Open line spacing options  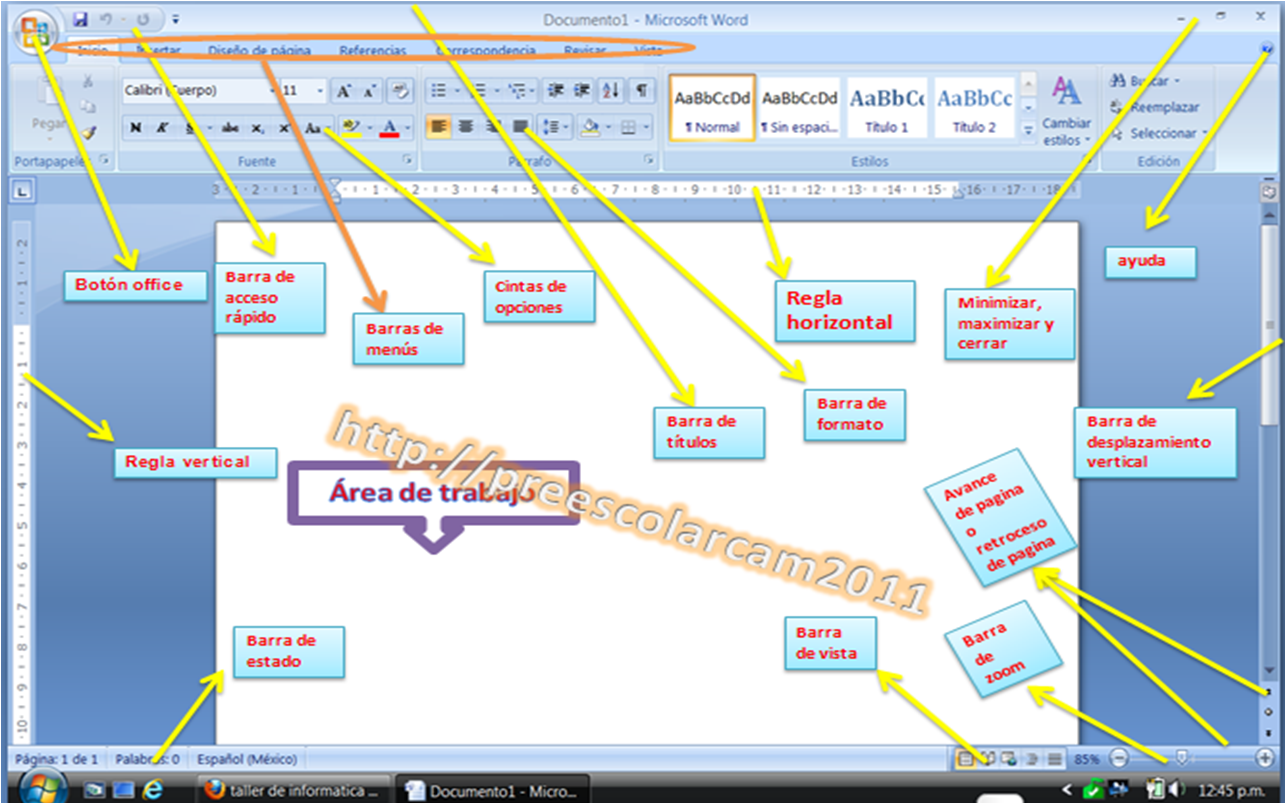pyautogui.click(x=553, y=127)
